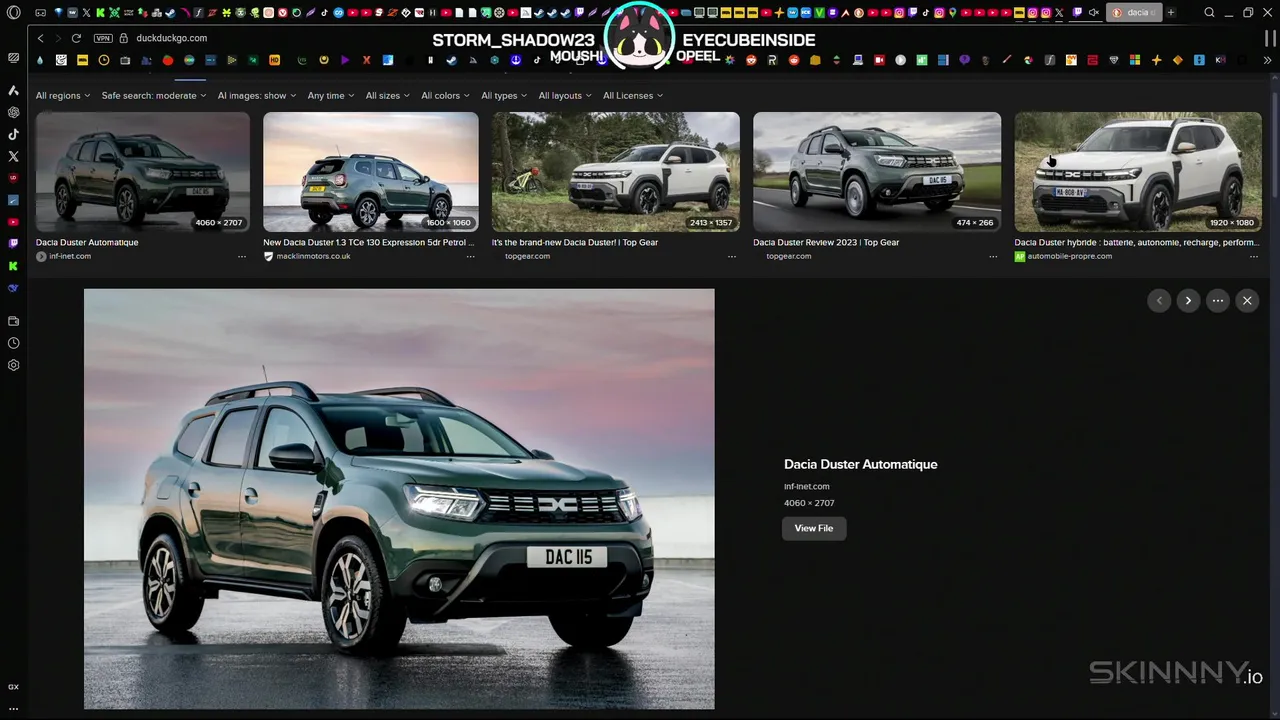Screen dimensions: 1280x720
Task: Click the duckduckgo.com address field
Action: point(171,38)
